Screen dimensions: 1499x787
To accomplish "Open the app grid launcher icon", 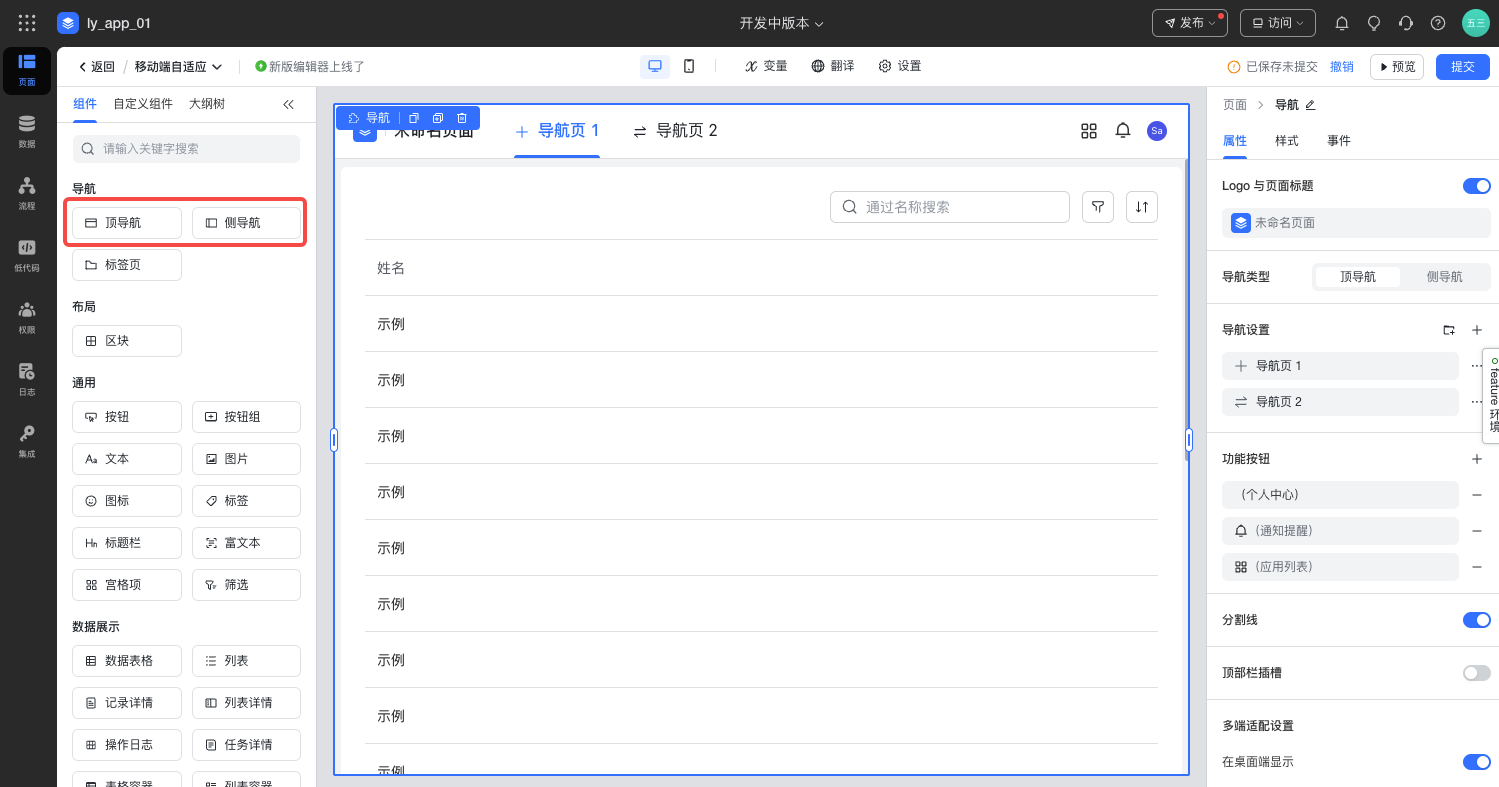I will [27, 22].
